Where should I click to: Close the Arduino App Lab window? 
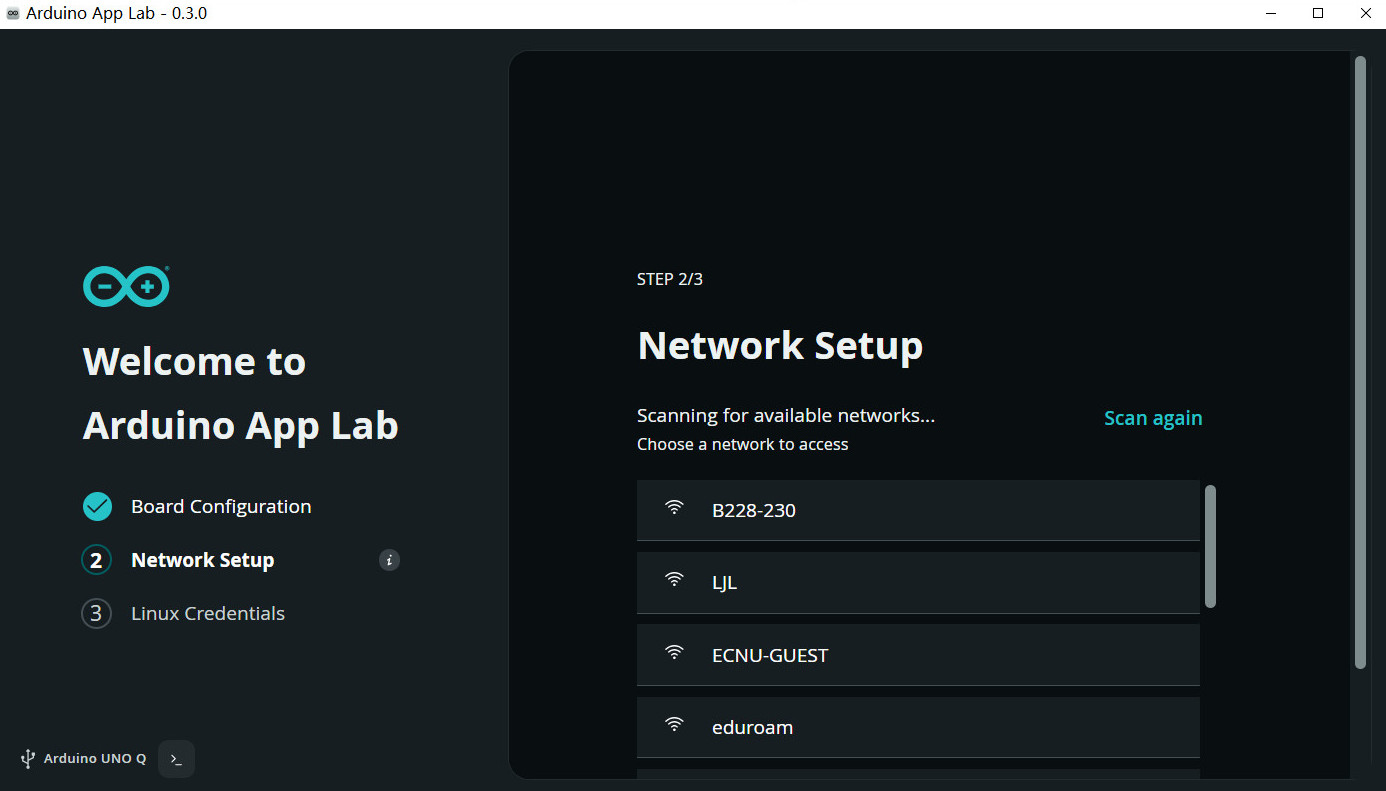tap(1364, 14)
